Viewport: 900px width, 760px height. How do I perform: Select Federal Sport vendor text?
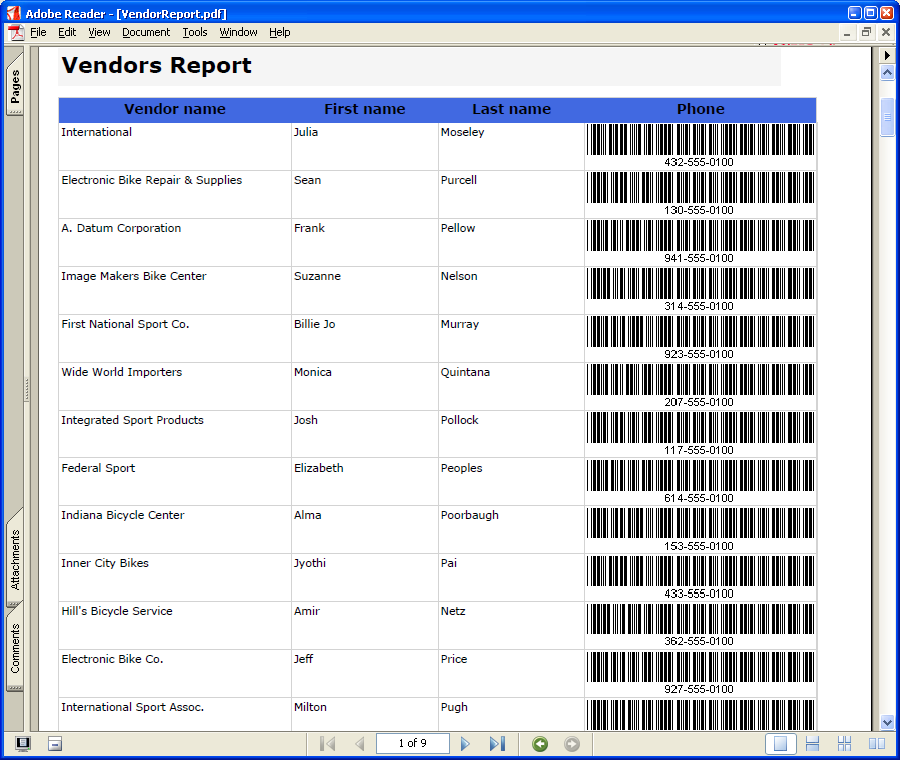click(x=98, y=468)
